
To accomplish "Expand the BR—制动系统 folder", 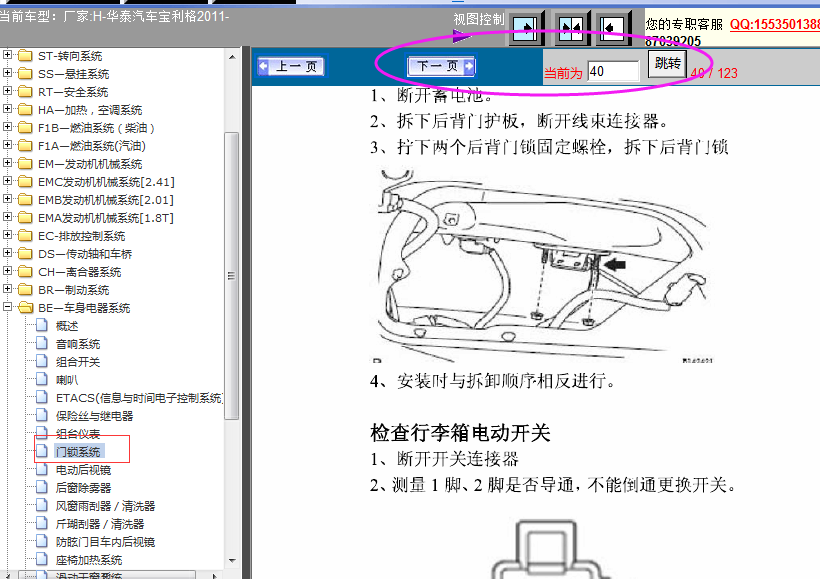I will point(7,289).
